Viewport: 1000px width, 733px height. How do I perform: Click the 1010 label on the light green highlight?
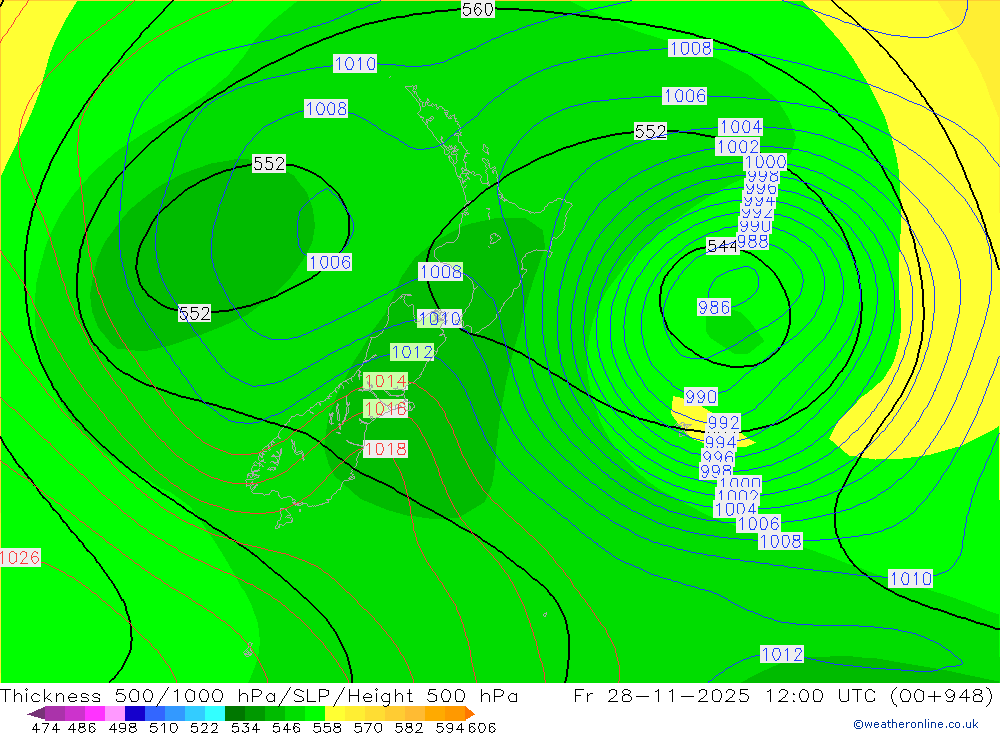click(439, 318)
